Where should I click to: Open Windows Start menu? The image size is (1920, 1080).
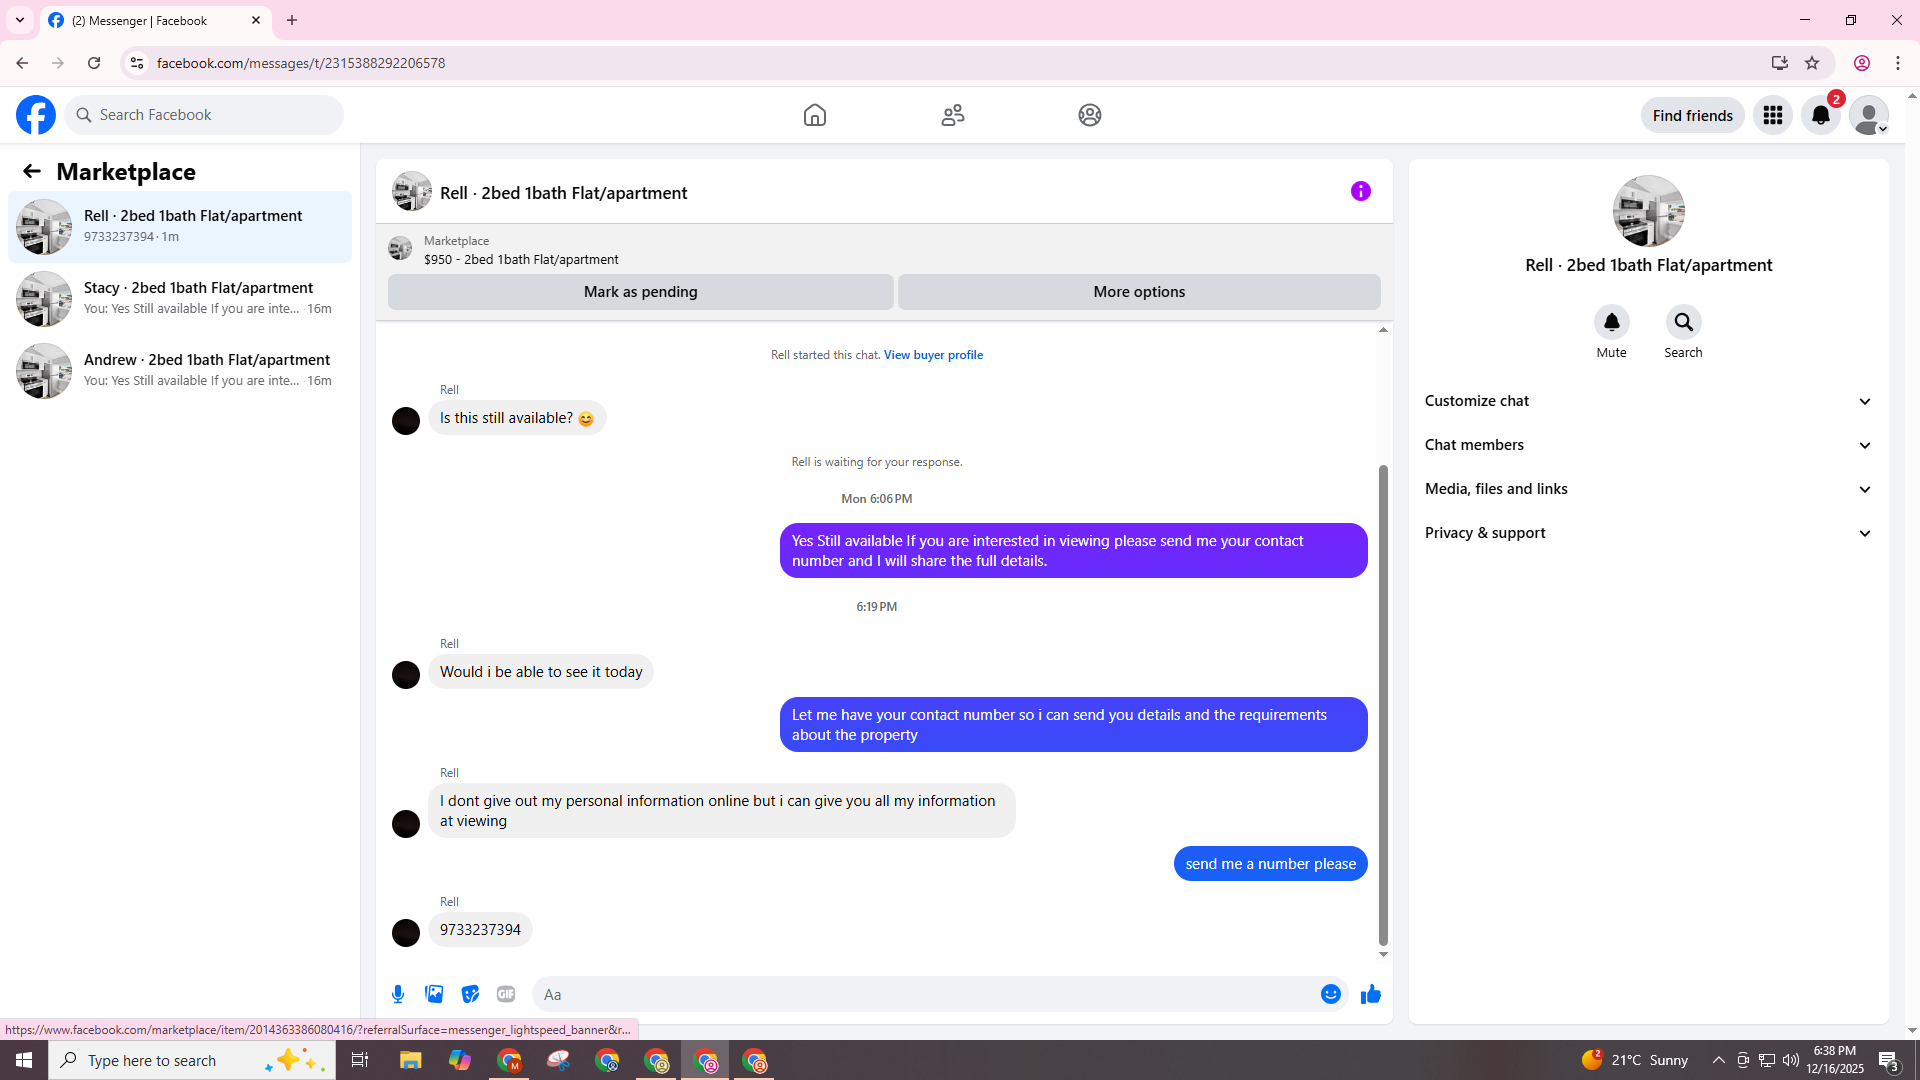click(24, 1060)
